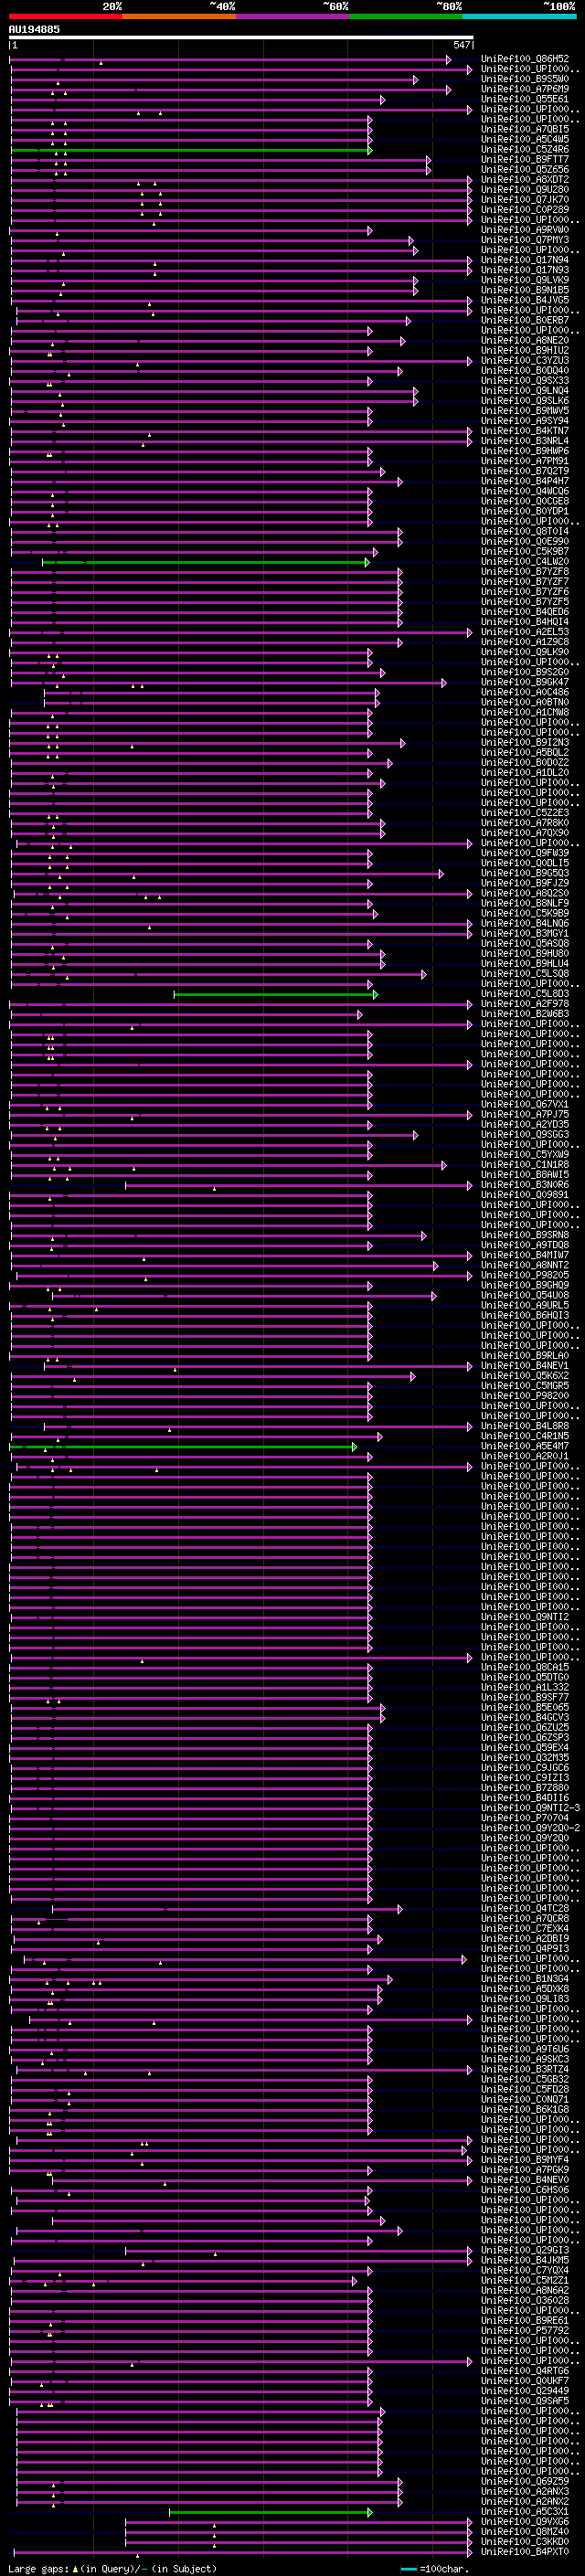
Task: Select the UniRef100_Q67VX1 label
Action: coord(525,1105)
